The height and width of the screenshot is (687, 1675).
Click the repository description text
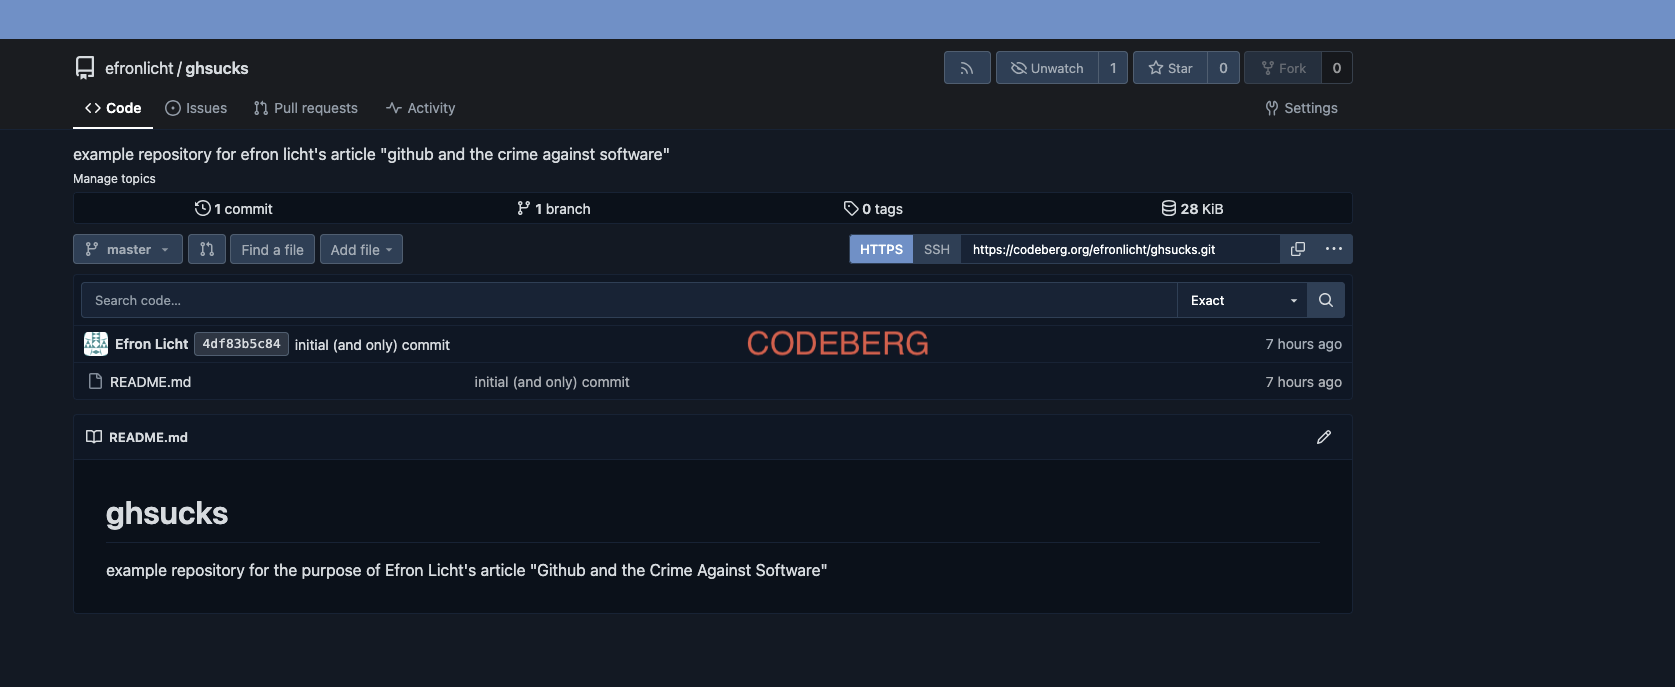tap(371, 154)
